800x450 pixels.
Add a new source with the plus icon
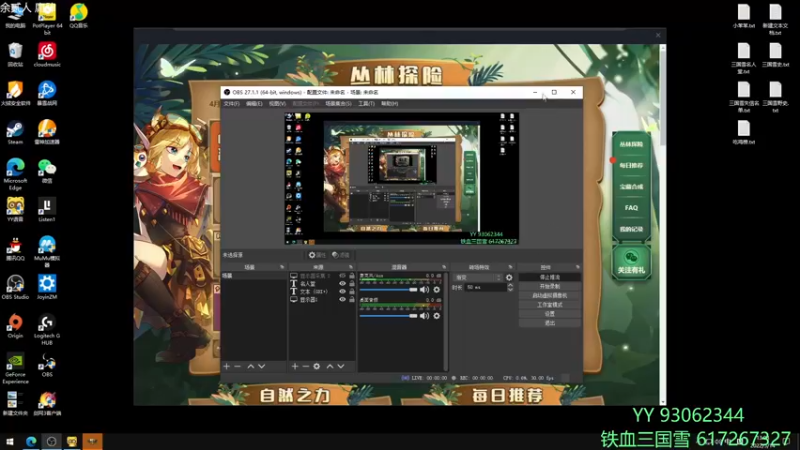(x=295, y=366)
